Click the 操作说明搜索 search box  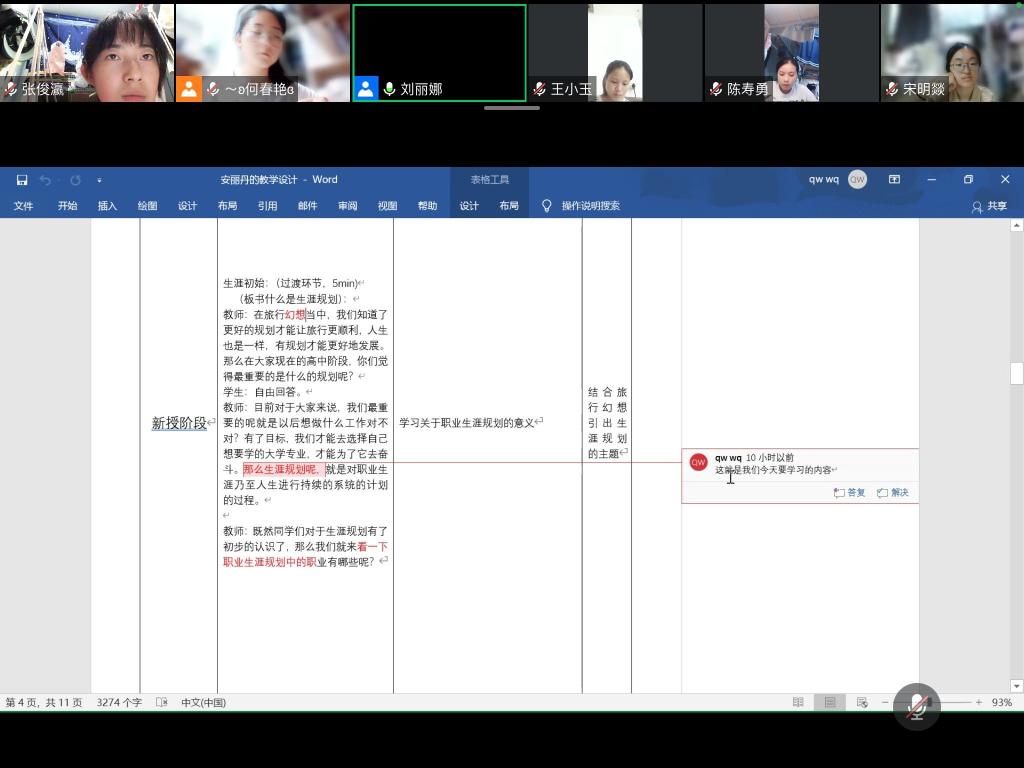point(590,206)
